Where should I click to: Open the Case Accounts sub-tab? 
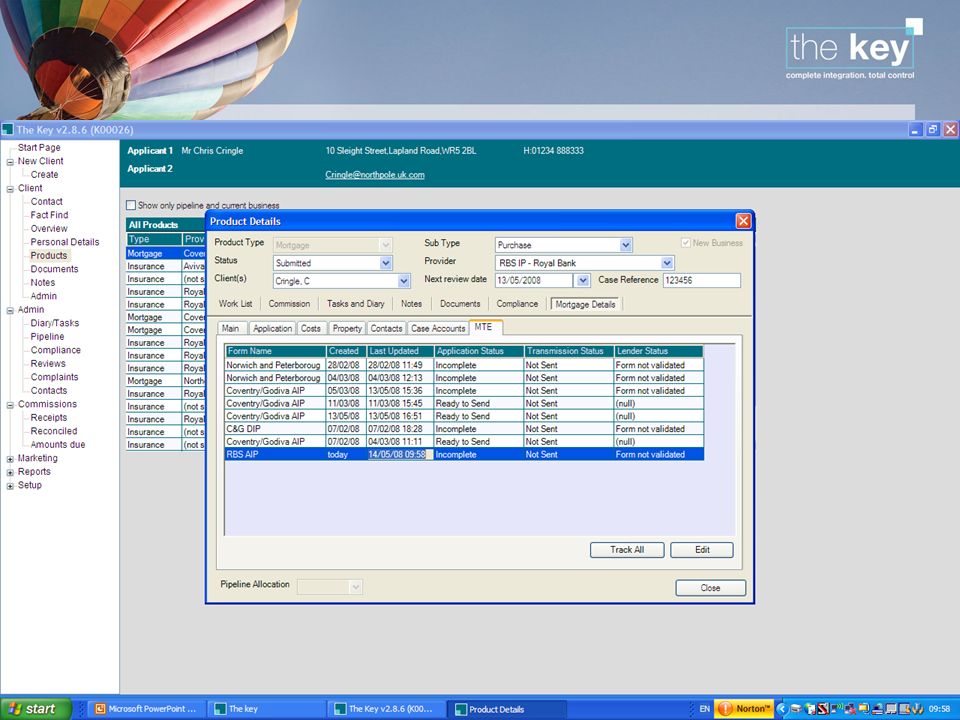click(x=438, y=328)
